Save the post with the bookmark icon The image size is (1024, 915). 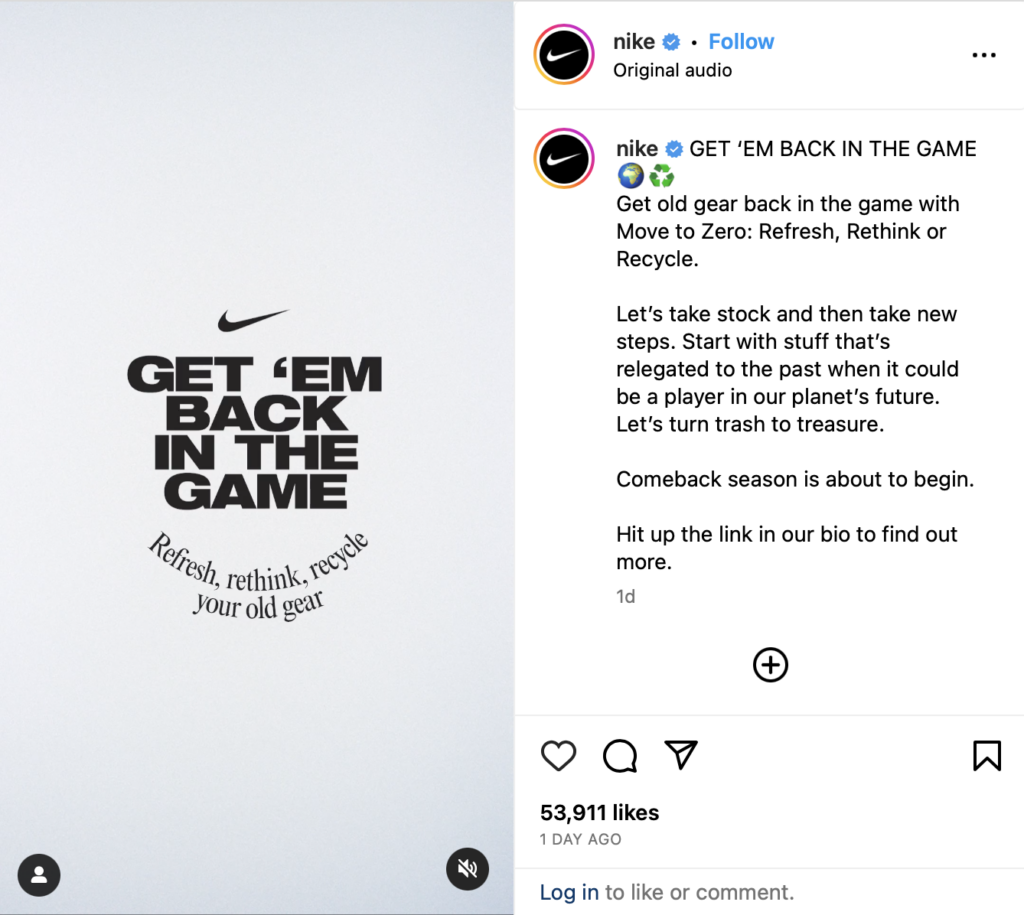986,756
